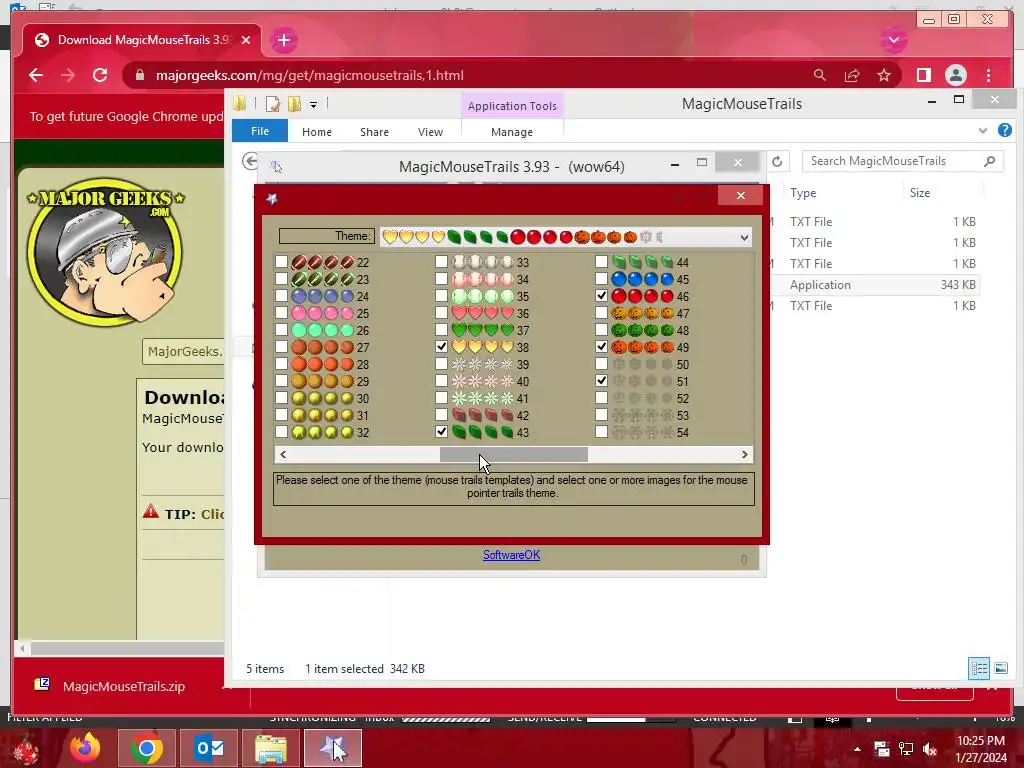
Task: Open the Theme dropdown list
Action: coord(744,237)
